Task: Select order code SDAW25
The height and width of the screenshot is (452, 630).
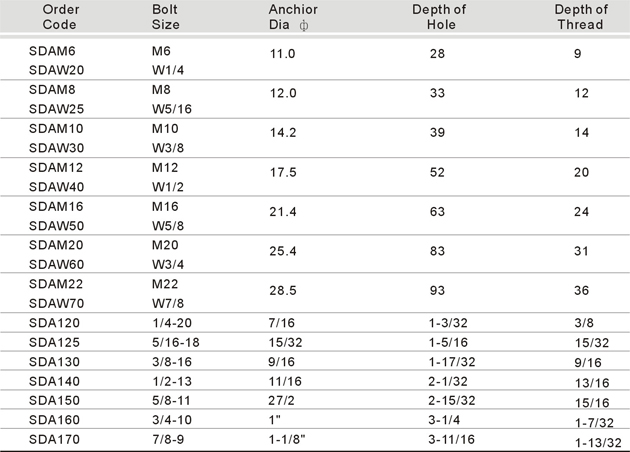Action: [56, 109]
